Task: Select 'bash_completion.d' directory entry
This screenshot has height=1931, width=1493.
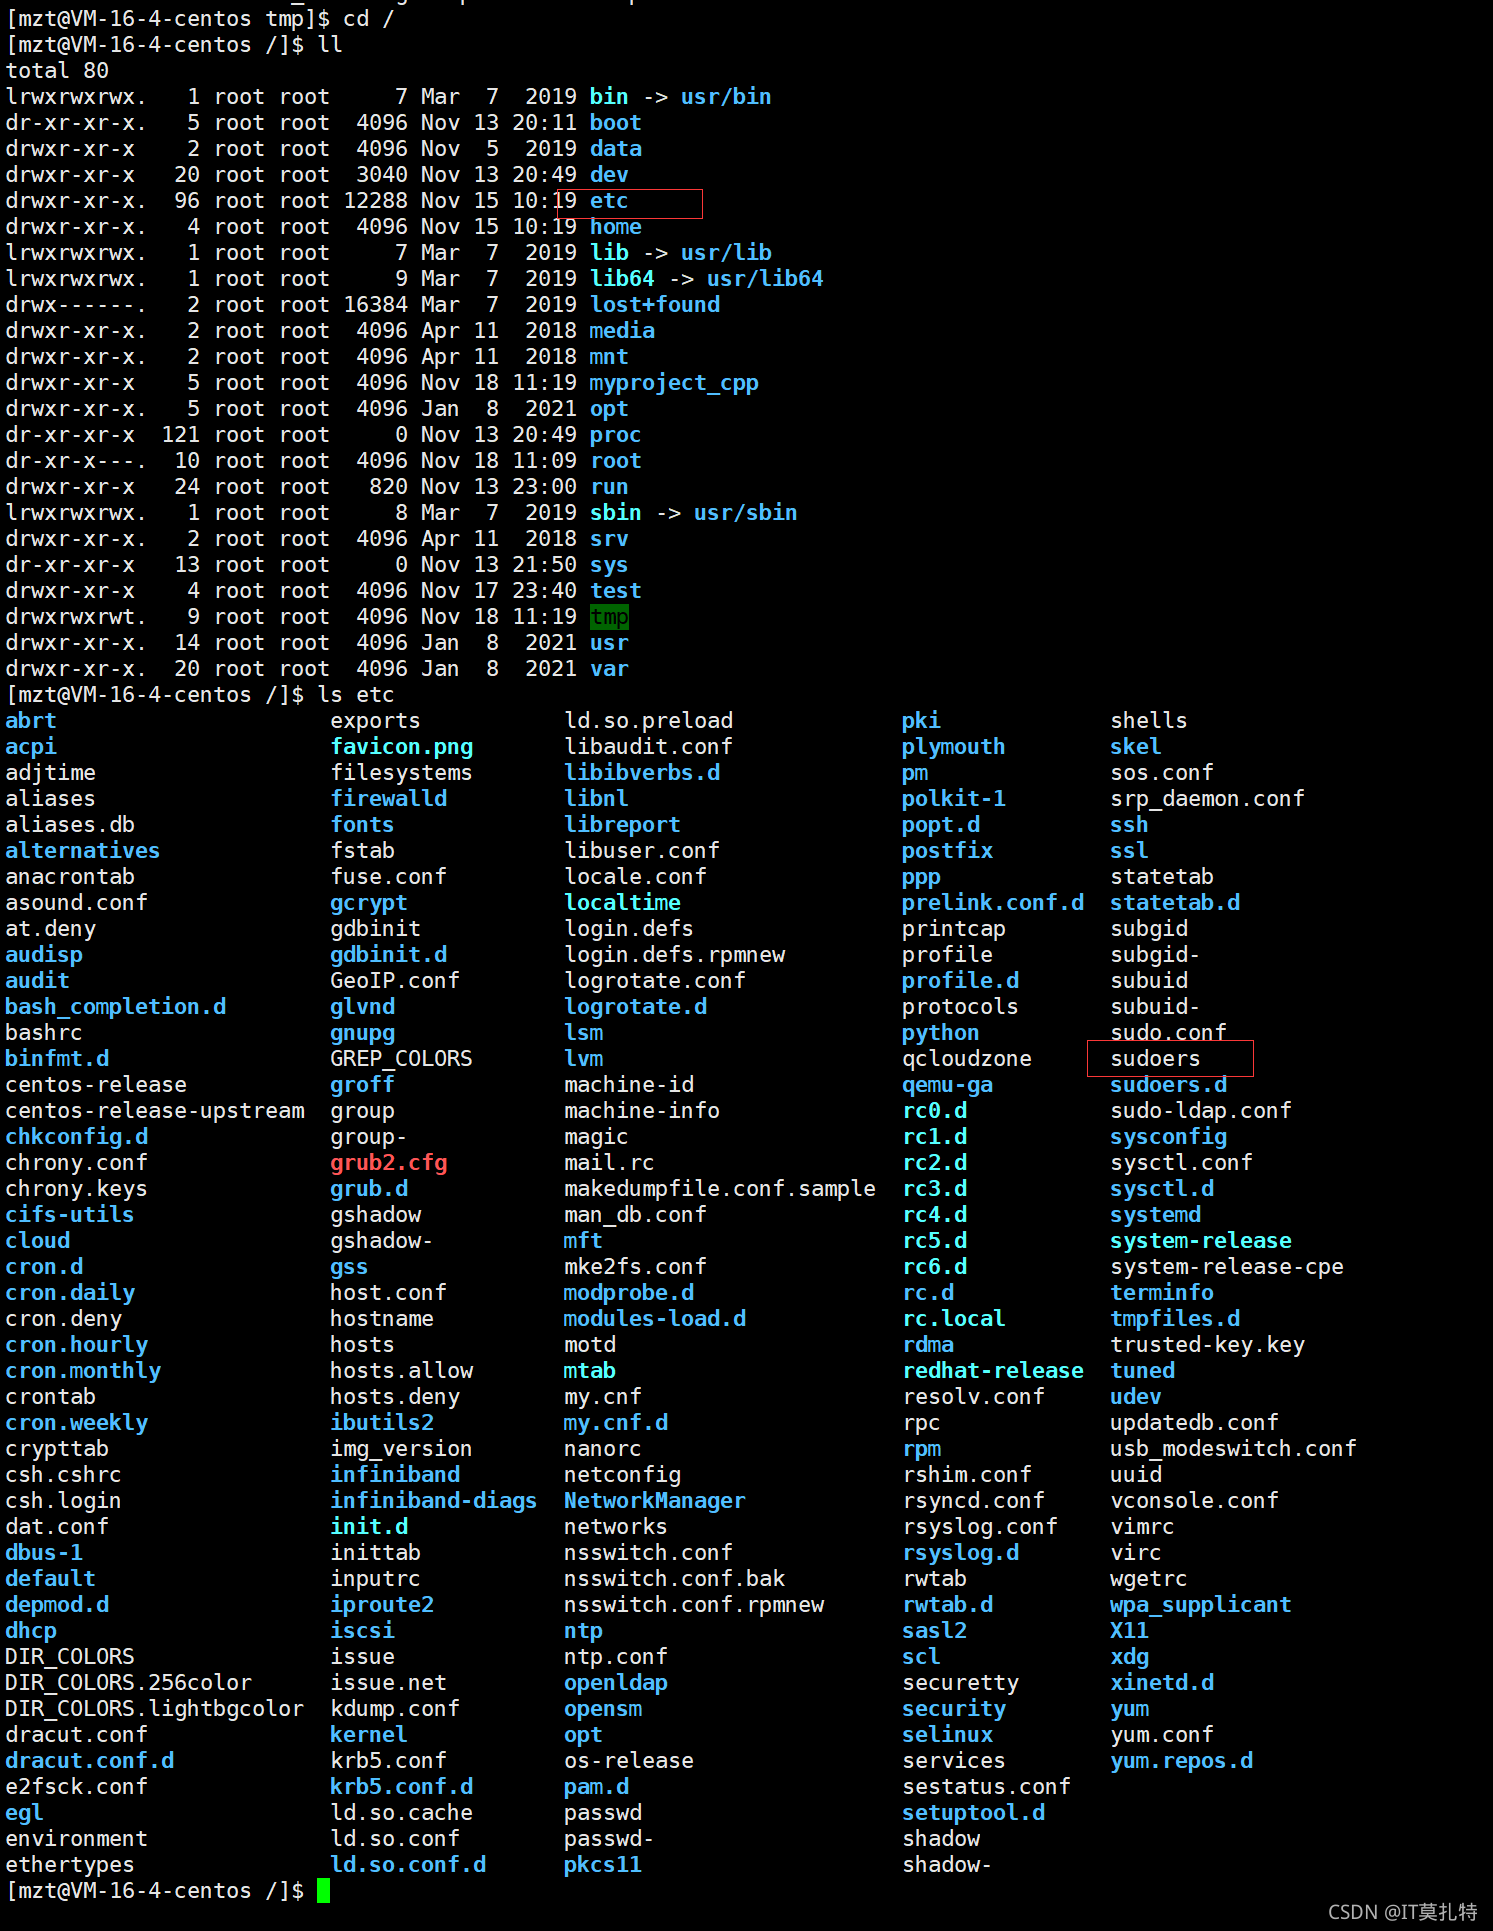Action: click(116, 1007)
